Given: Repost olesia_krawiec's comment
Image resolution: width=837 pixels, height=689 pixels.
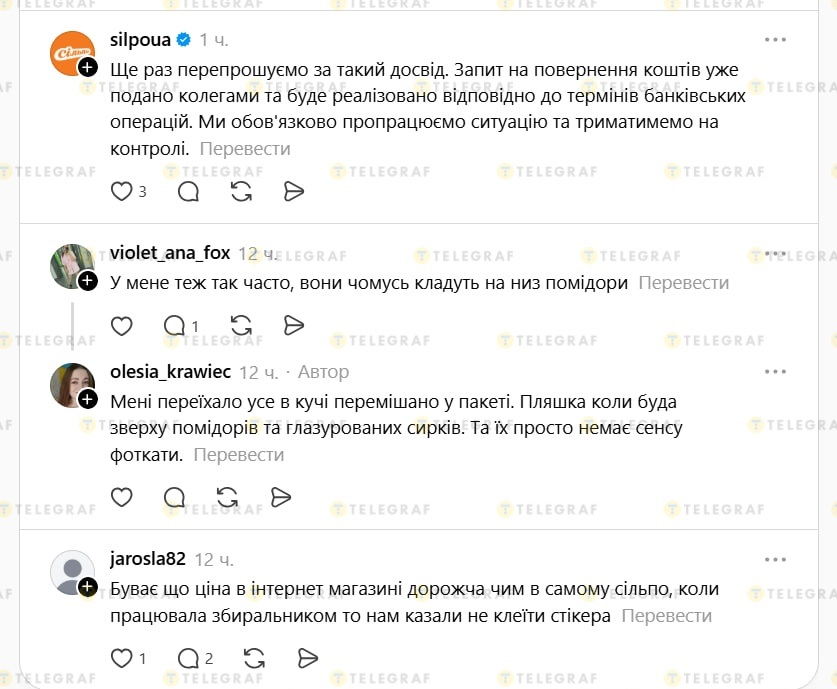Looking at the screenshot, I should point(228,496).
